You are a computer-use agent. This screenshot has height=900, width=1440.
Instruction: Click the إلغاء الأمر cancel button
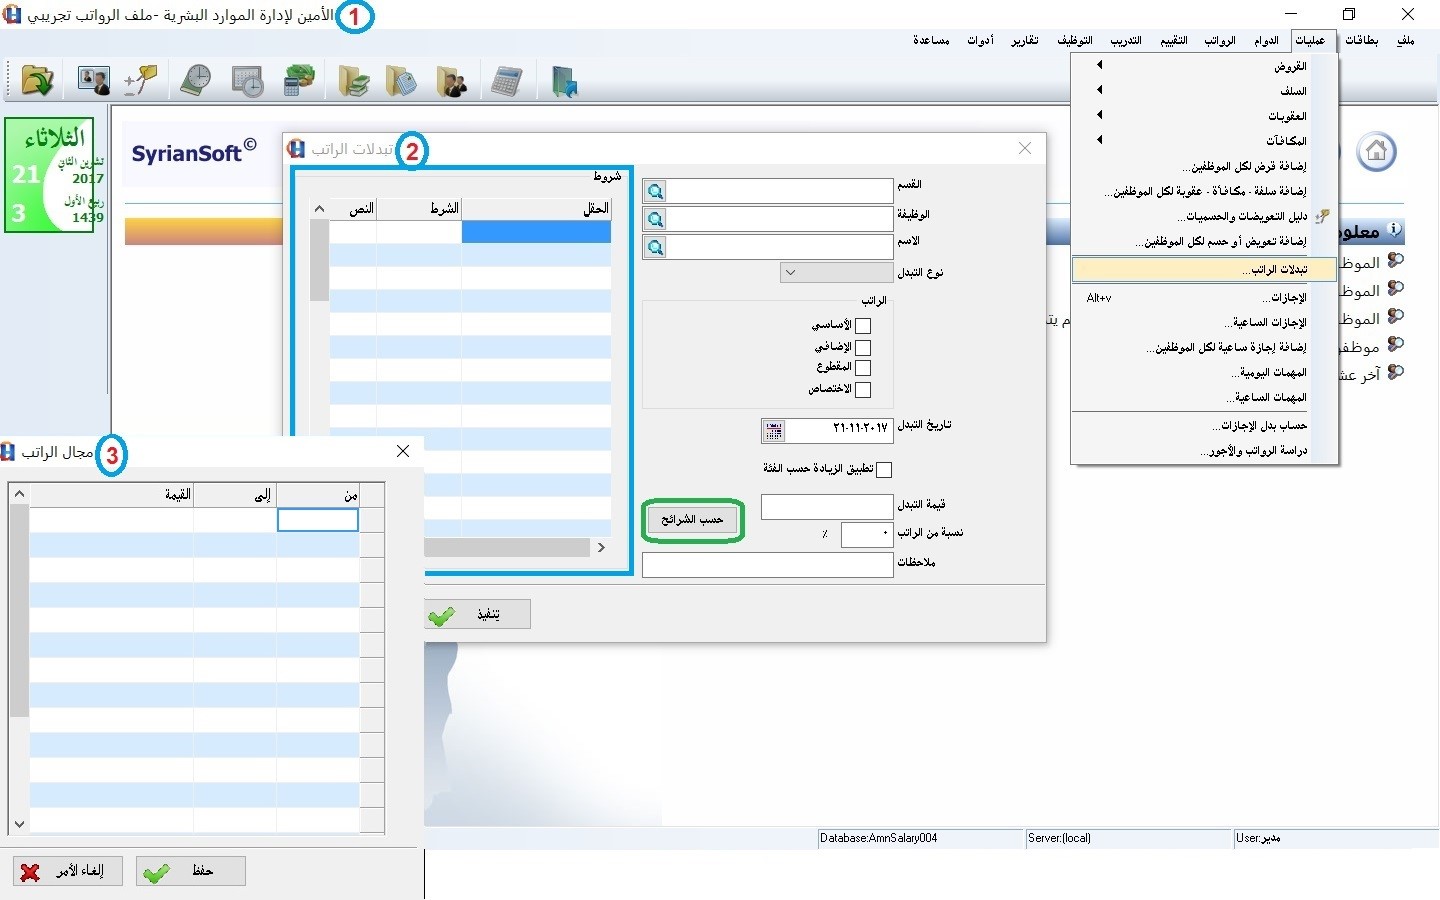(68, 871)
